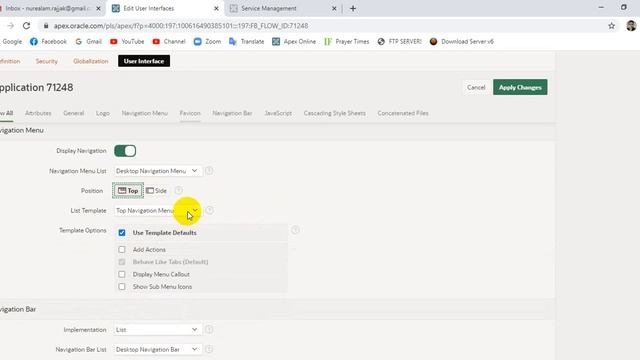Check the Add Actions option
Viewport: 640px width, 360px height.
[x=122, y=249]
